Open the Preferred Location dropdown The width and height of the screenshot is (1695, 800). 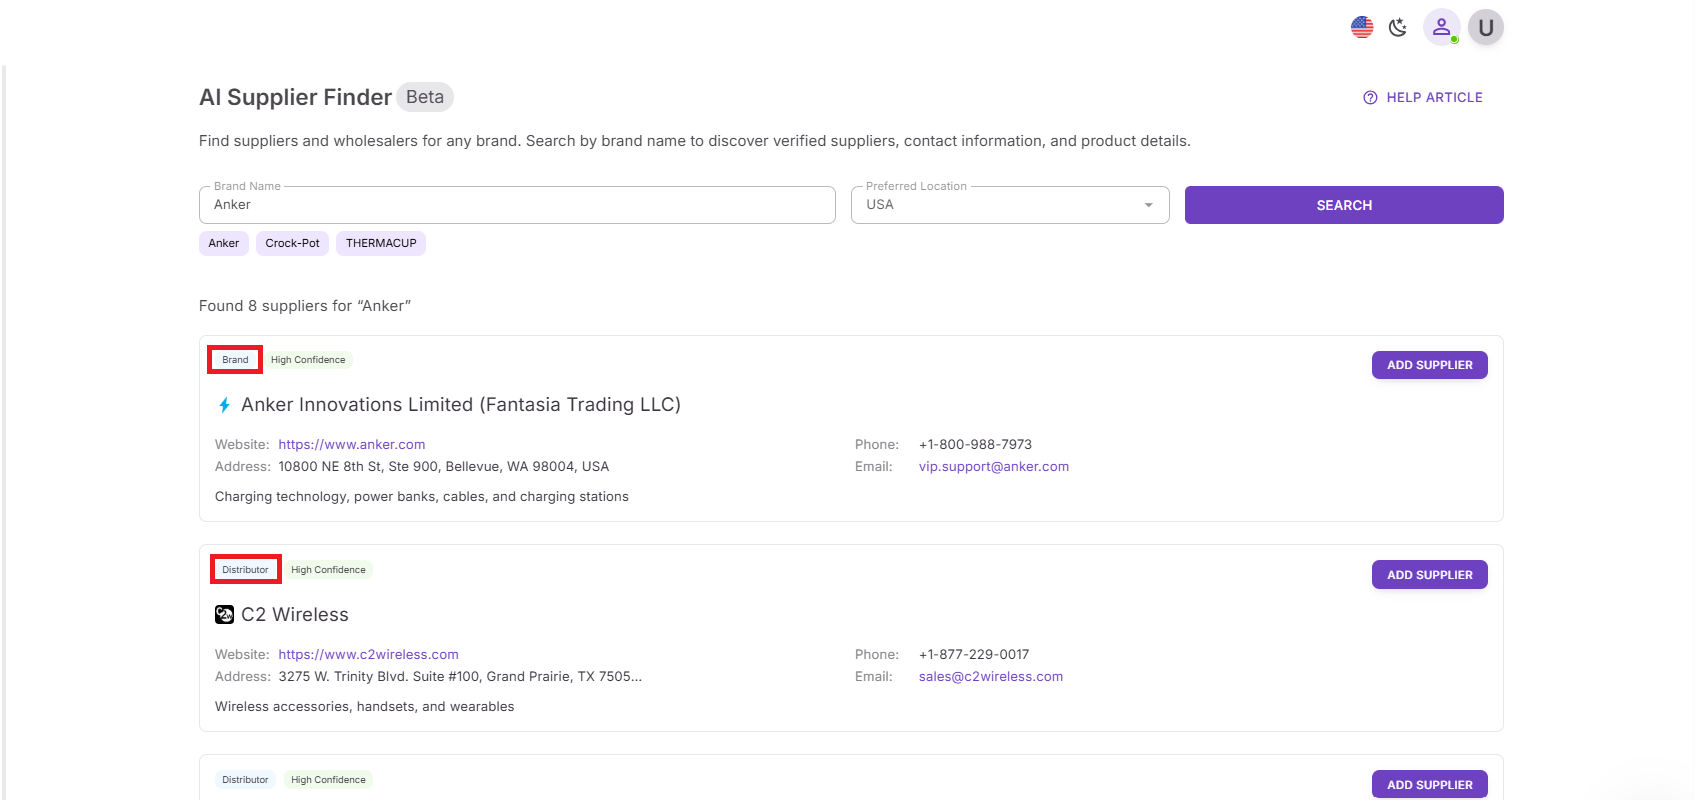pyautogui.click(x=1010, y=205)
